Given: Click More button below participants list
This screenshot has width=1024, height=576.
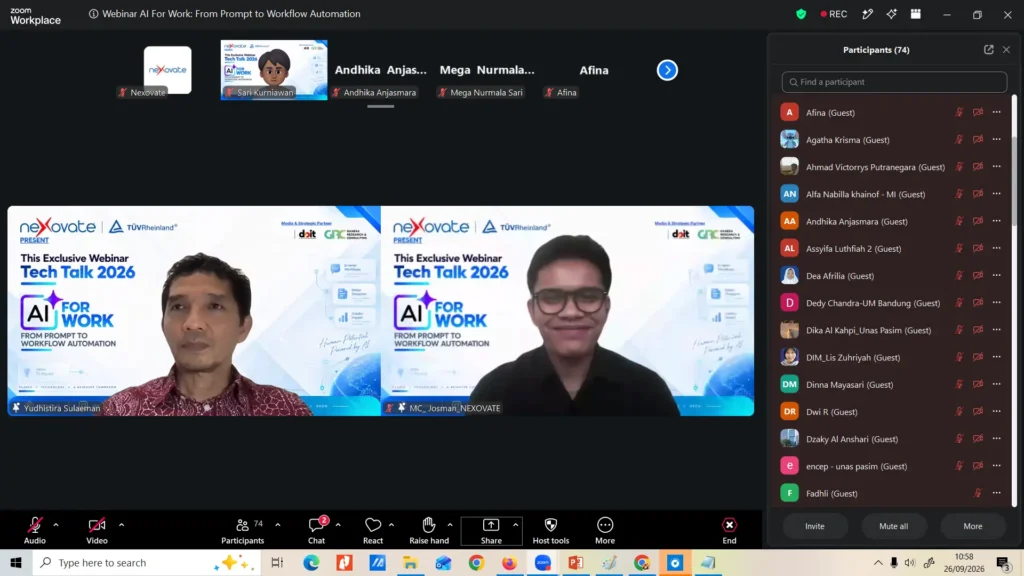Looking at the screenshot, I should click(972, 526).
